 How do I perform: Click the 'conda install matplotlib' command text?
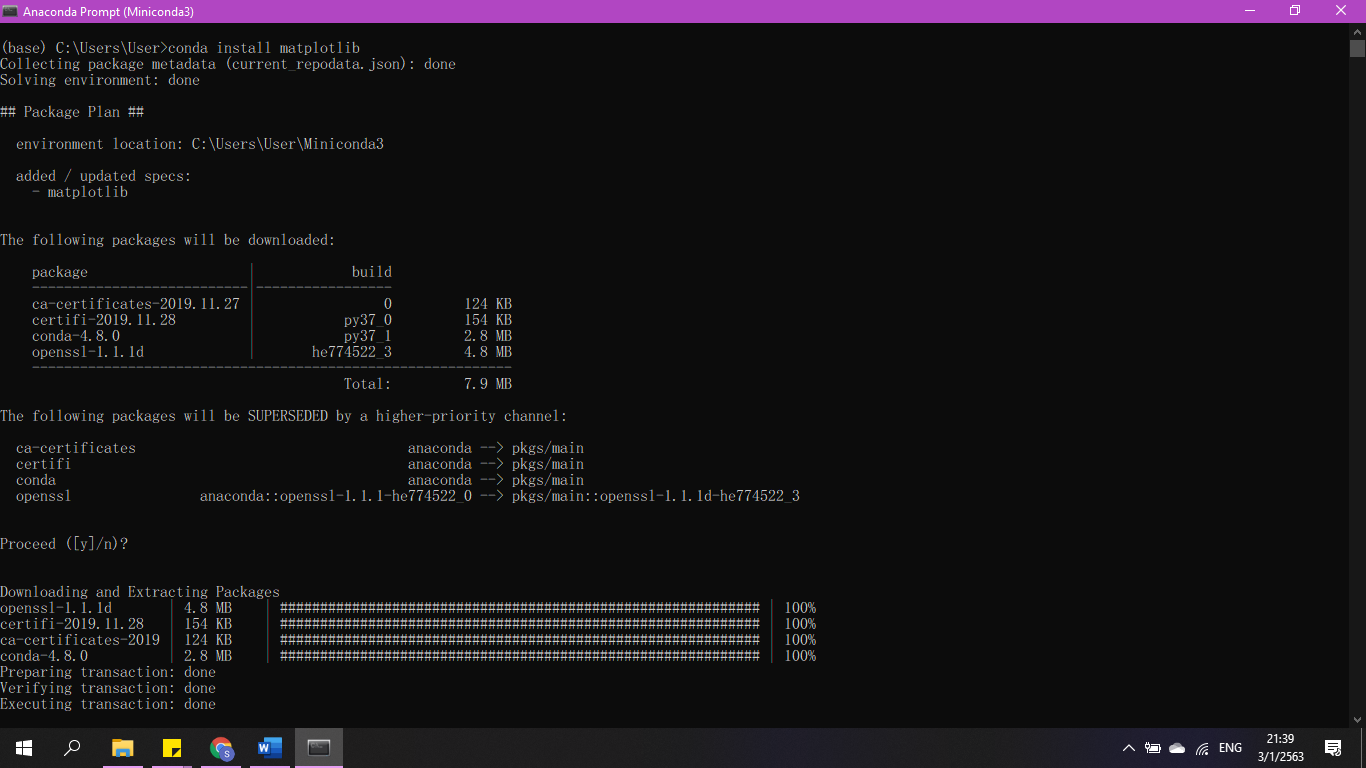[x=264, y=48]
